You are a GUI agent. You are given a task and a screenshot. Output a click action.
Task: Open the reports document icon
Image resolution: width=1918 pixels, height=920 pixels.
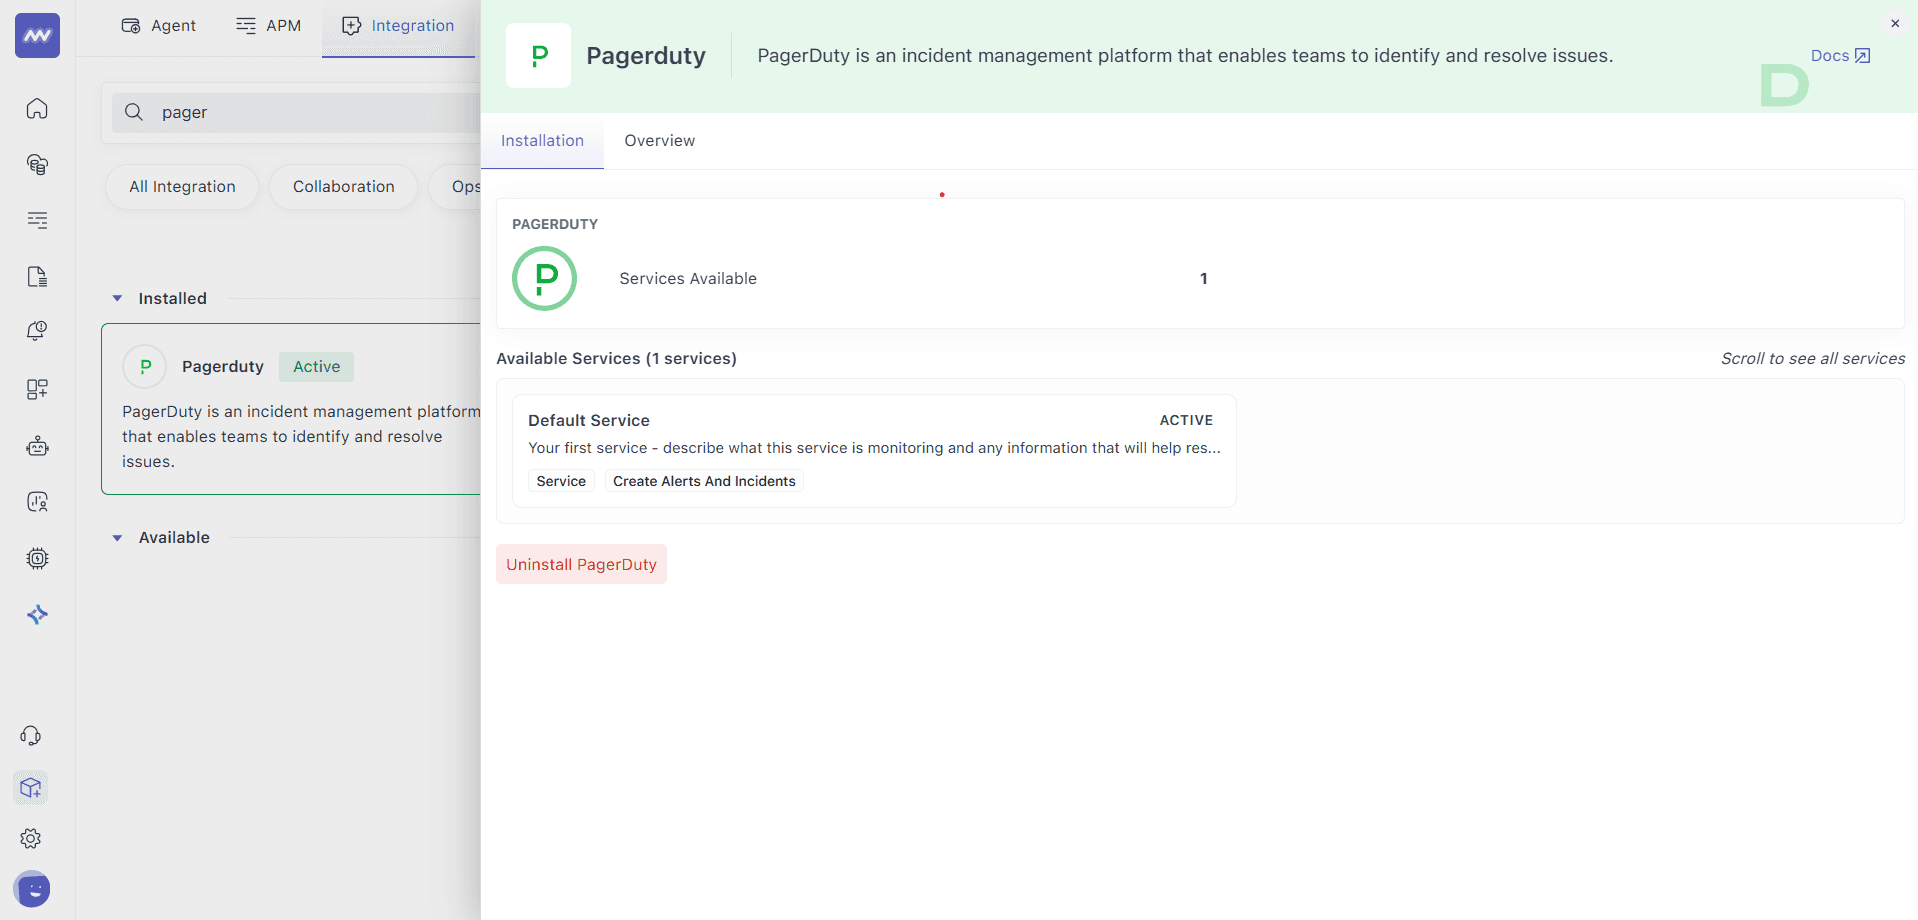point(37,276)
